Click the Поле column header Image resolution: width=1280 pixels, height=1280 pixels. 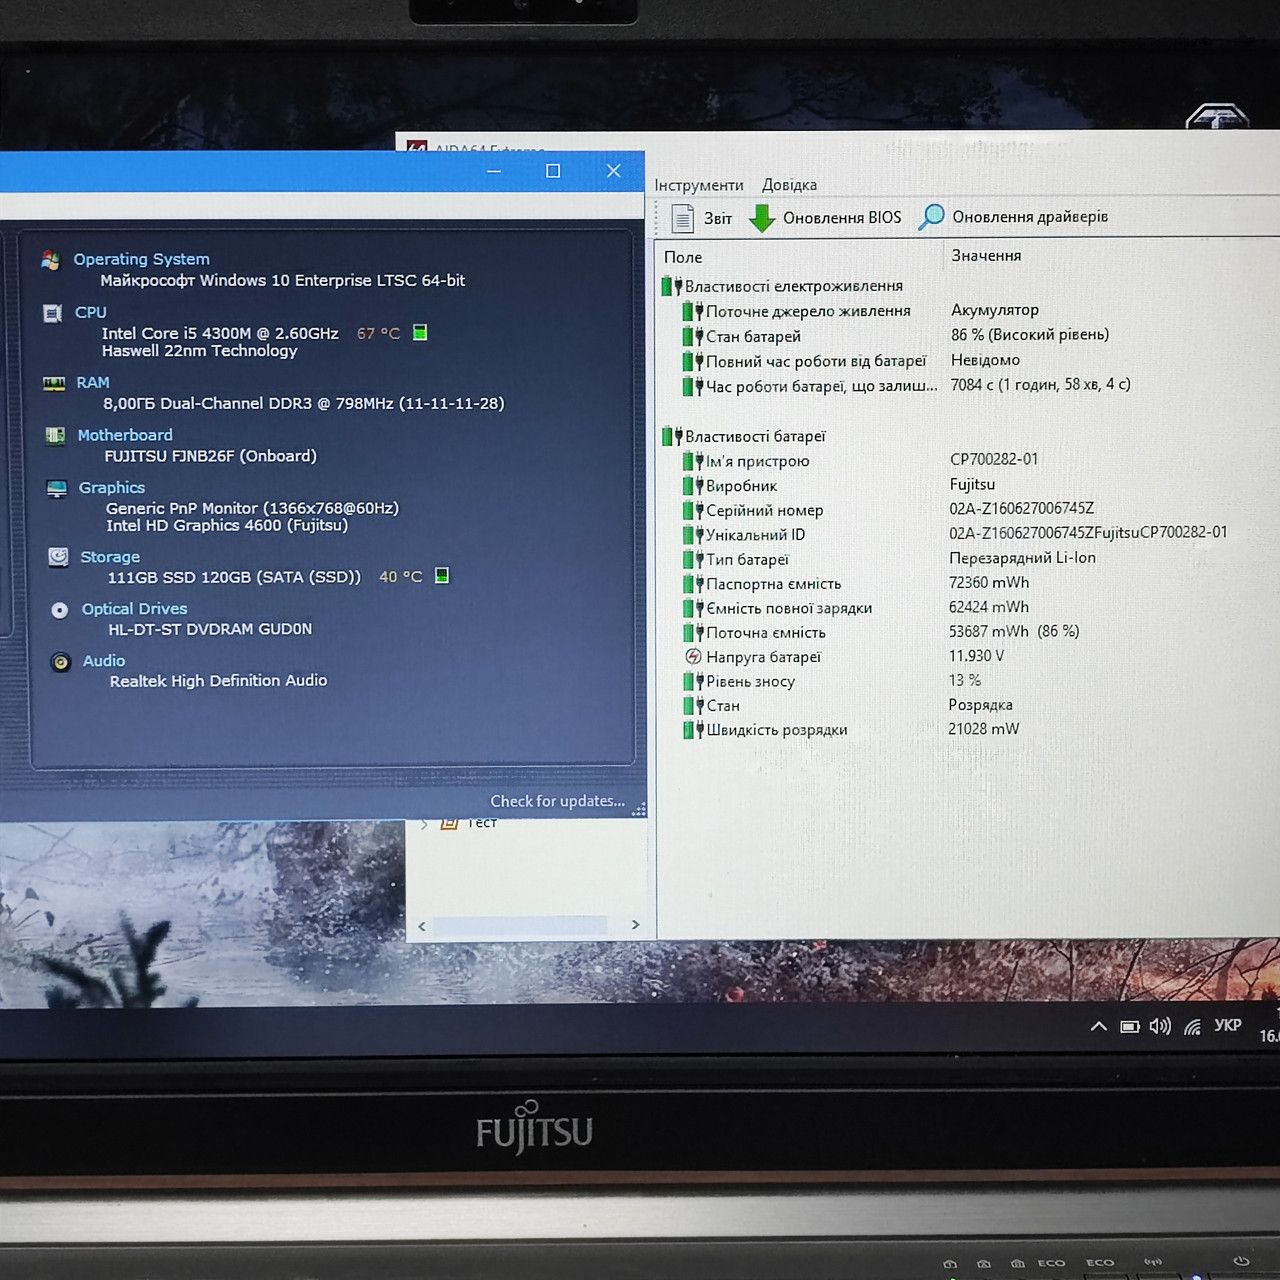[683, 257]
